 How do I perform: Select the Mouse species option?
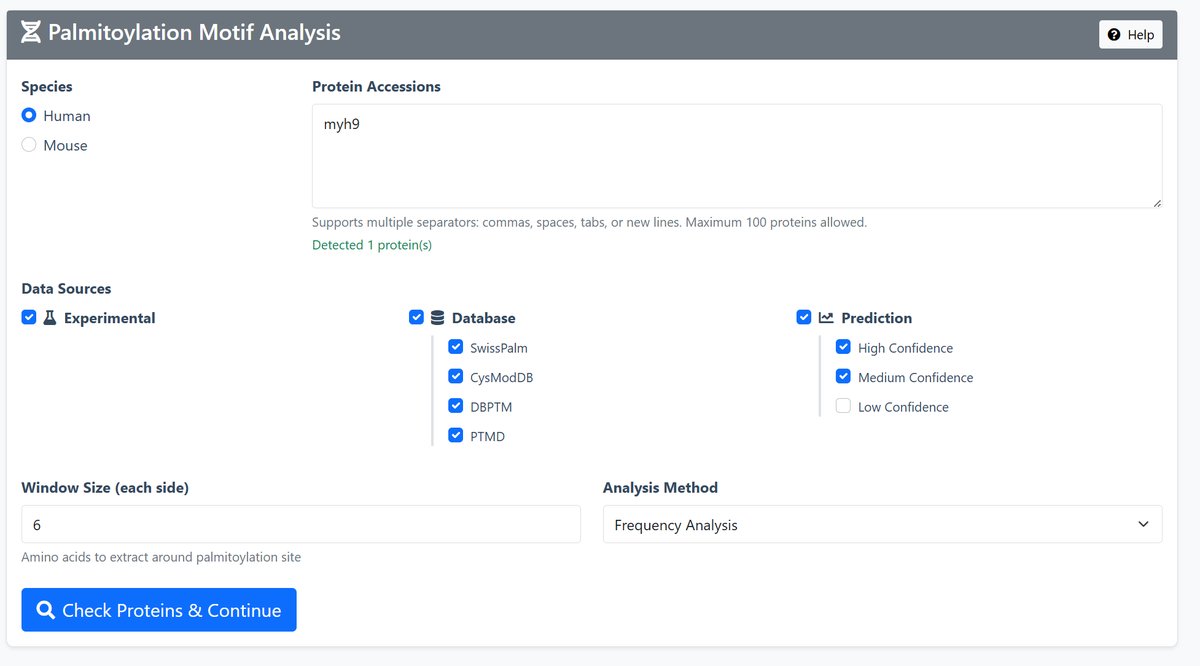[x=28, y=145]
